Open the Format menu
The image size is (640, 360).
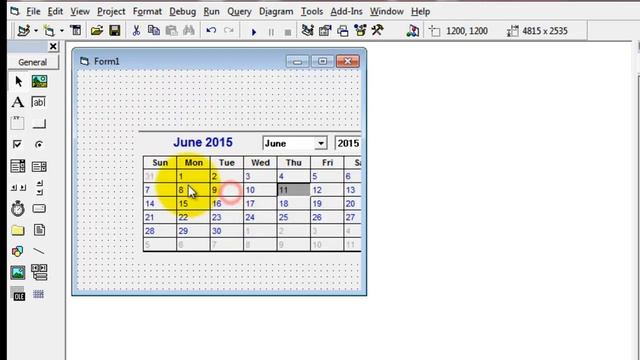tap(147, 11)
